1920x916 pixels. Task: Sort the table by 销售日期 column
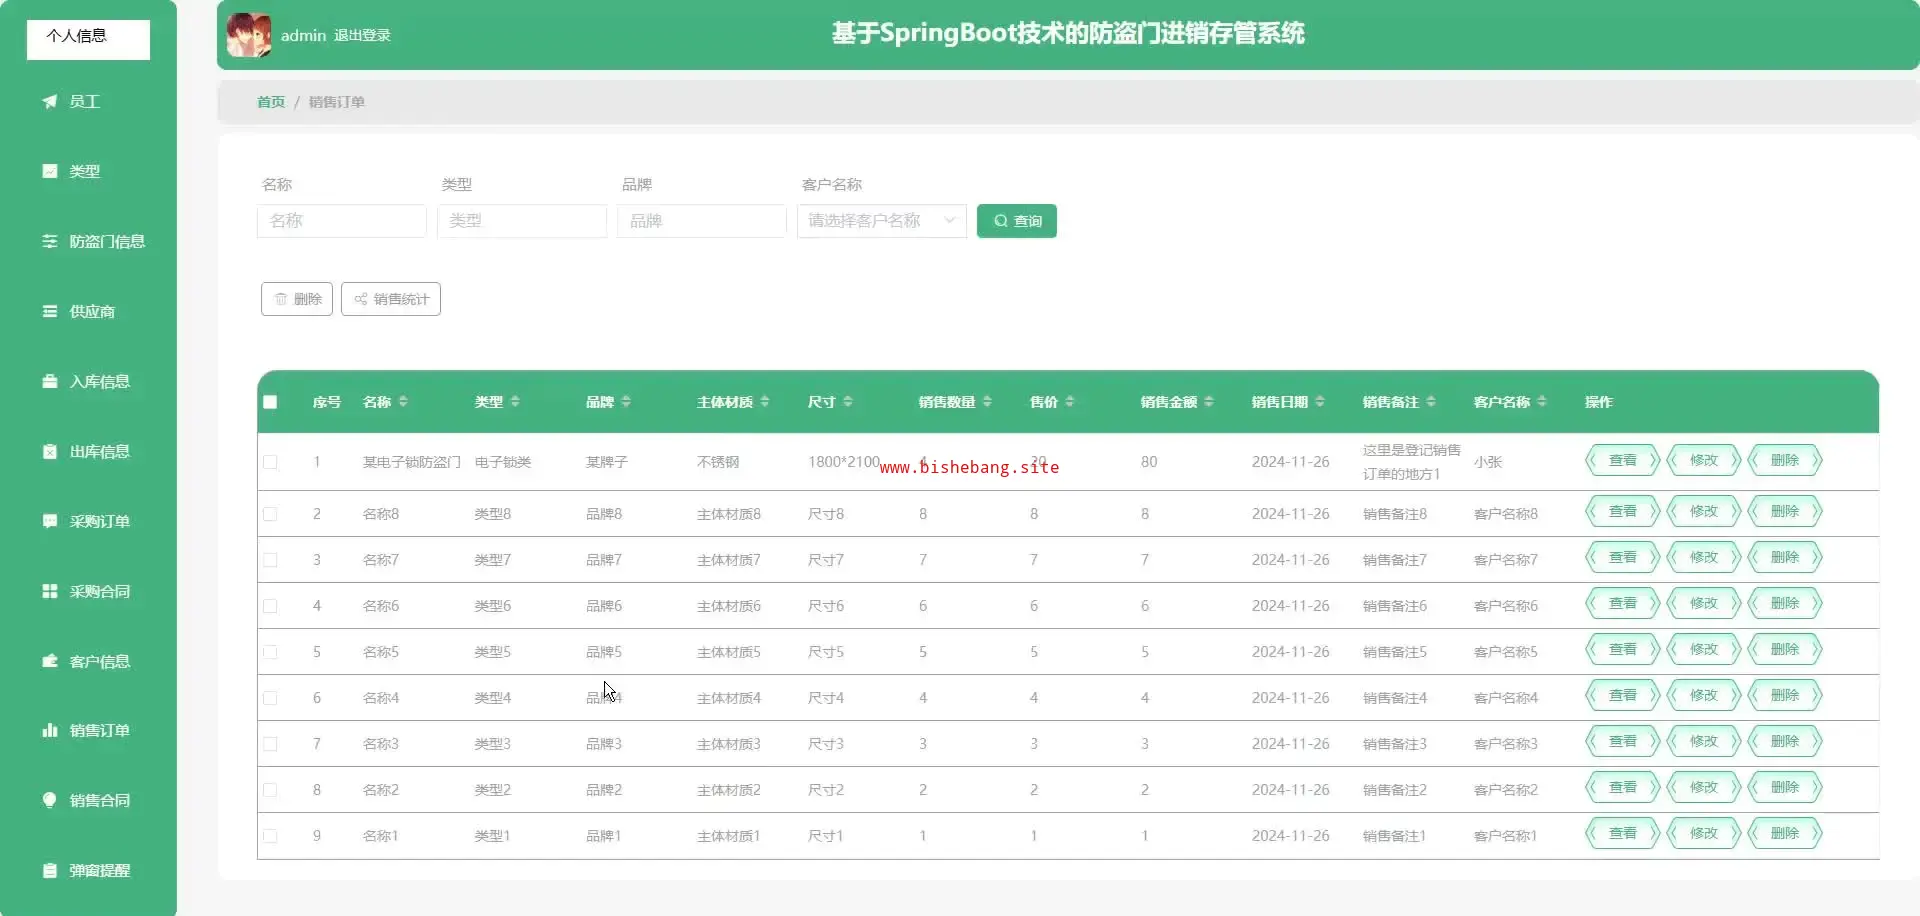click(1320, 402)
